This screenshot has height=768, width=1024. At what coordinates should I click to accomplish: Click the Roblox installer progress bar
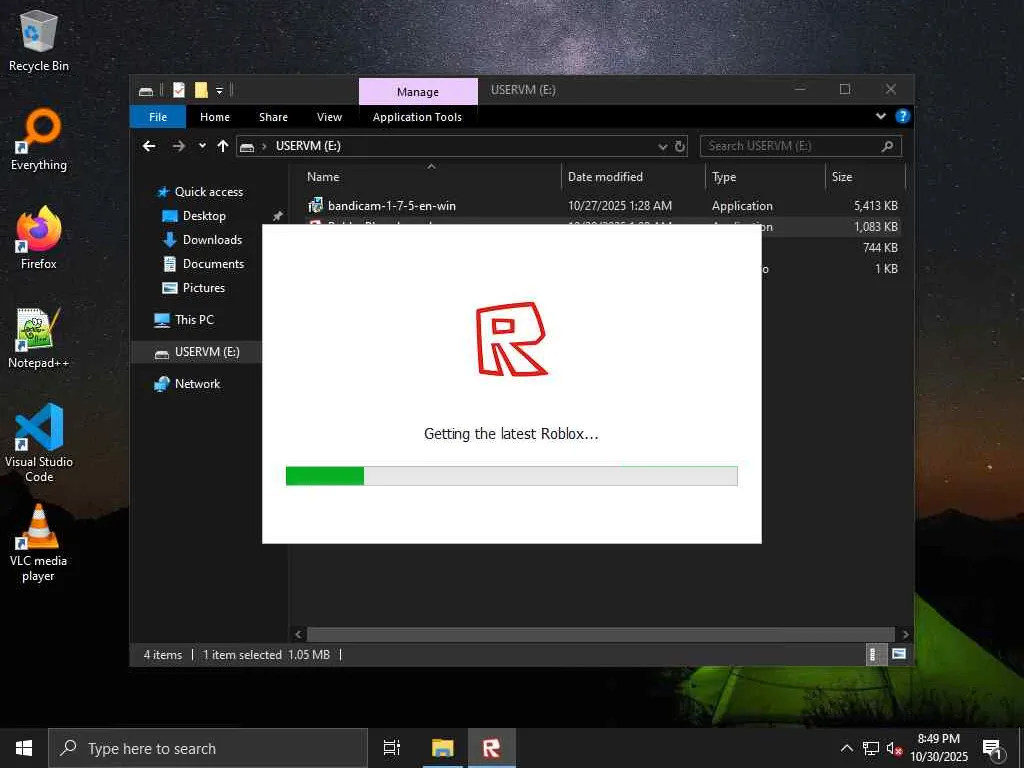511,476
